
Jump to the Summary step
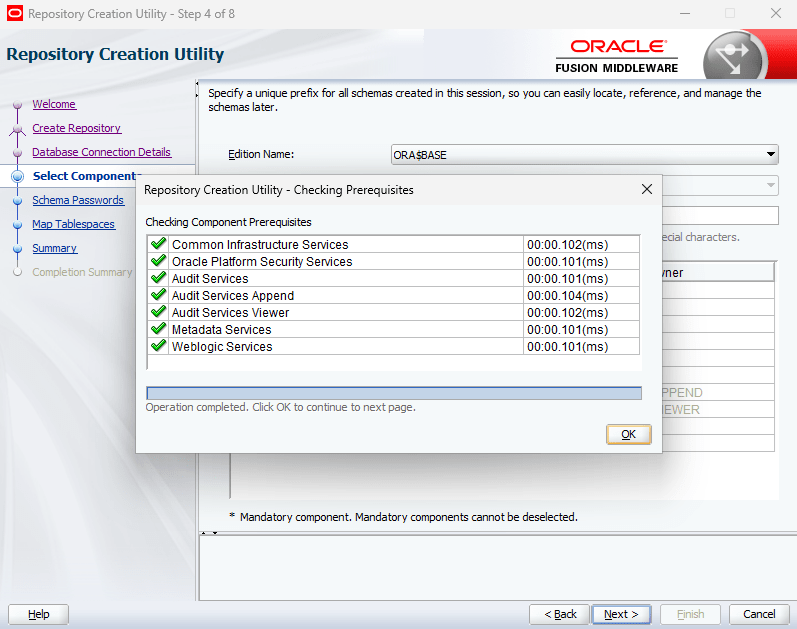click(55, 248)
